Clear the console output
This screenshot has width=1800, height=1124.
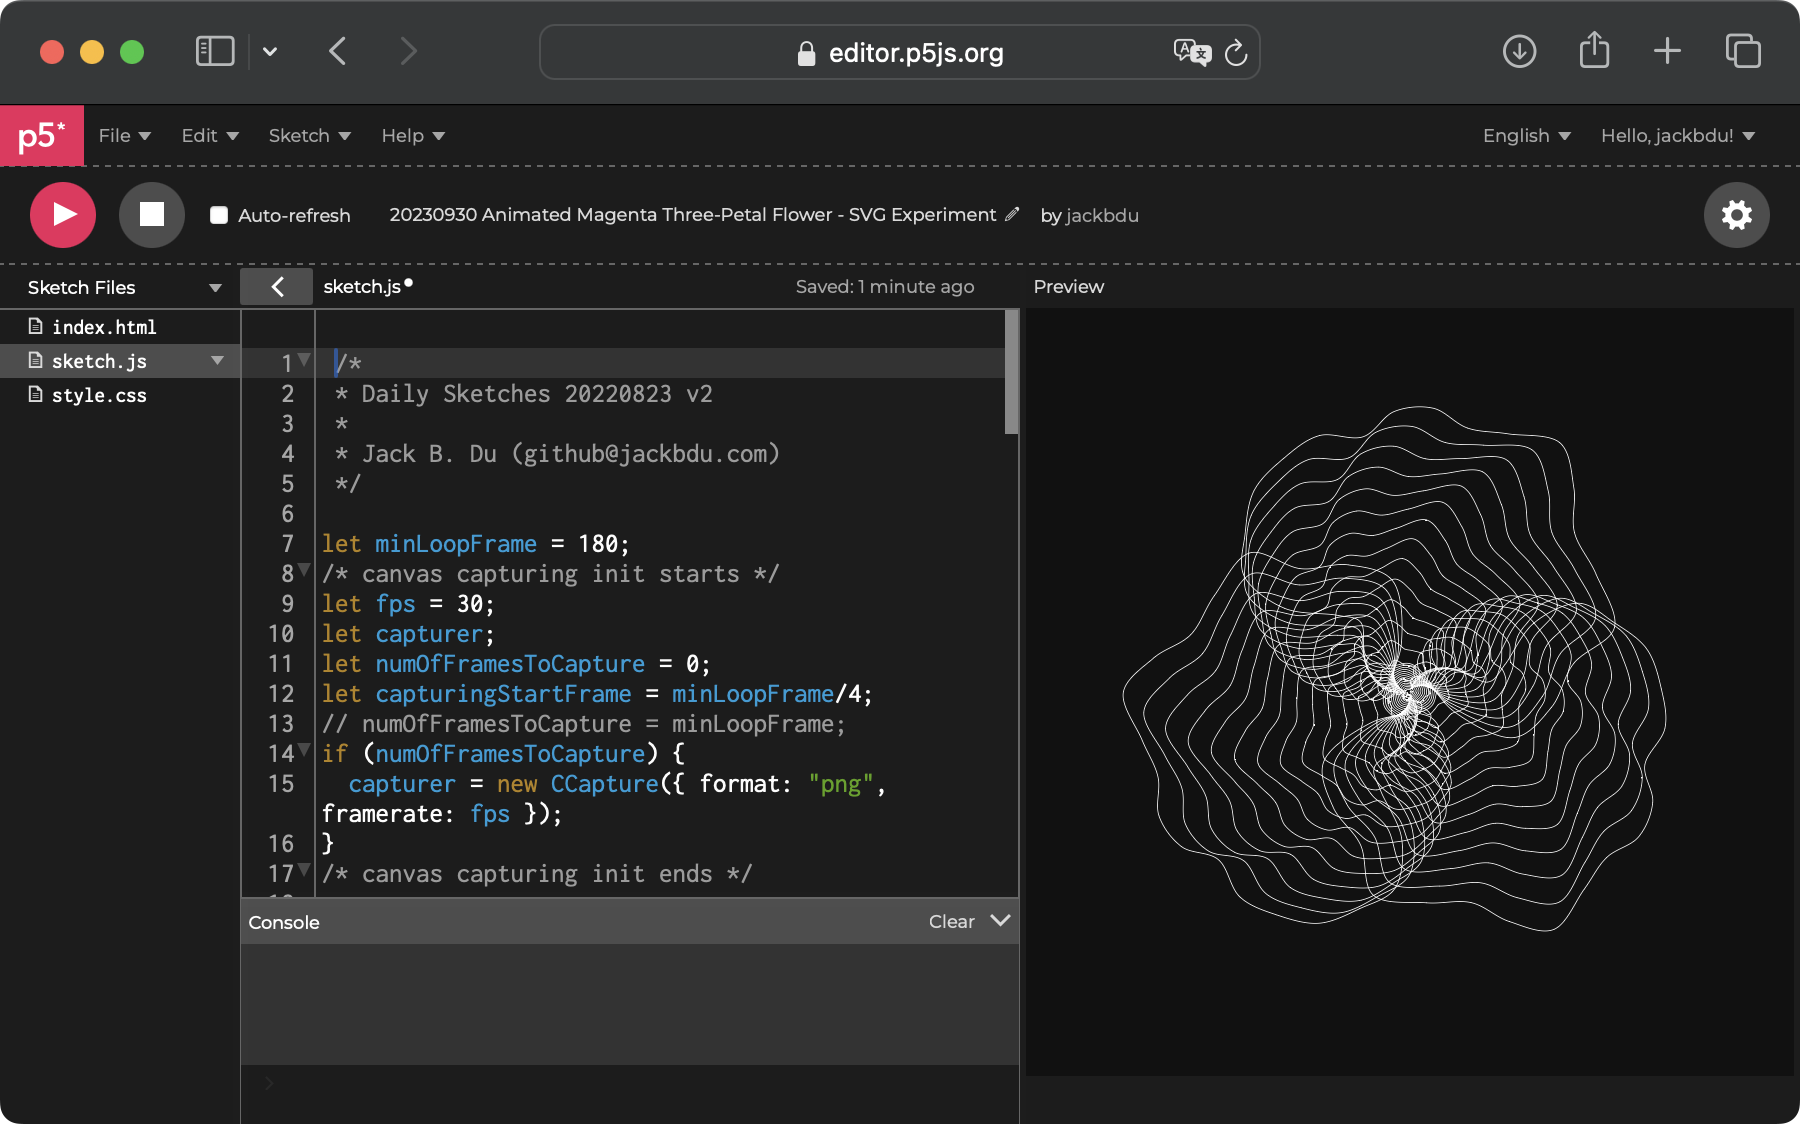point(951,922)
